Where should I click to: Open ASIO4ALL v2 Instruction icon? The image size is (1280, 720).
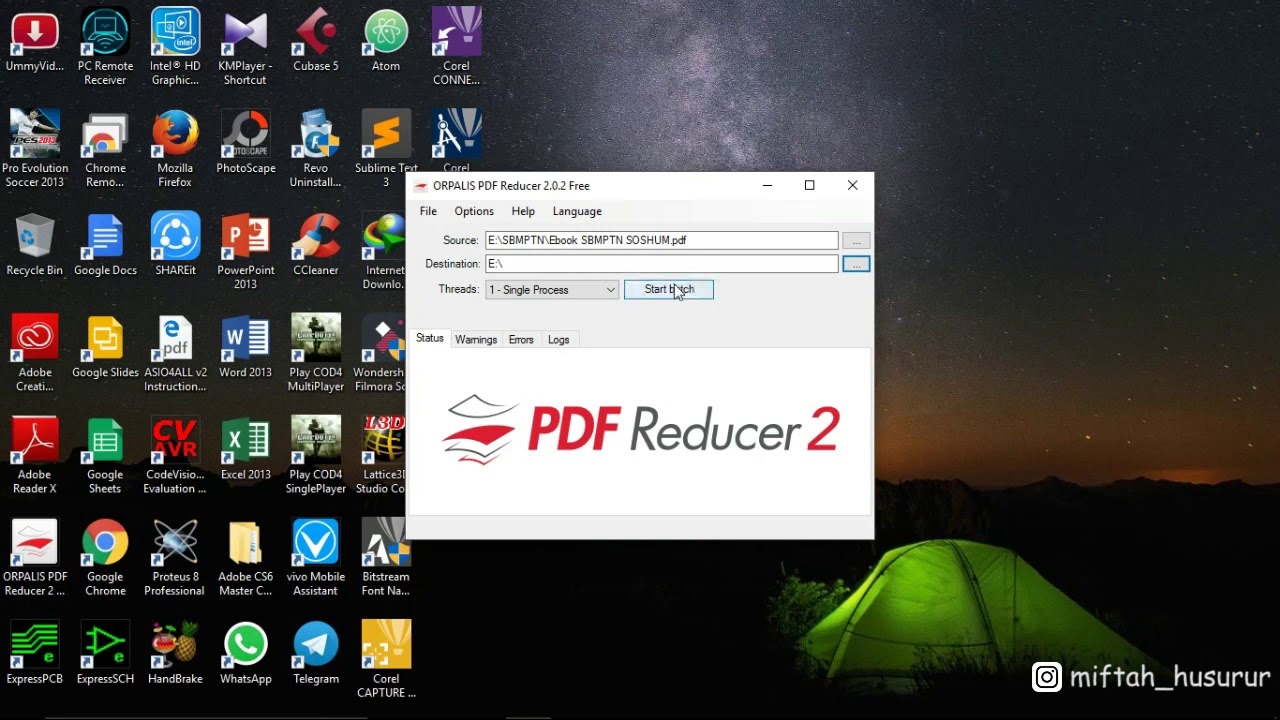[175, 352]
